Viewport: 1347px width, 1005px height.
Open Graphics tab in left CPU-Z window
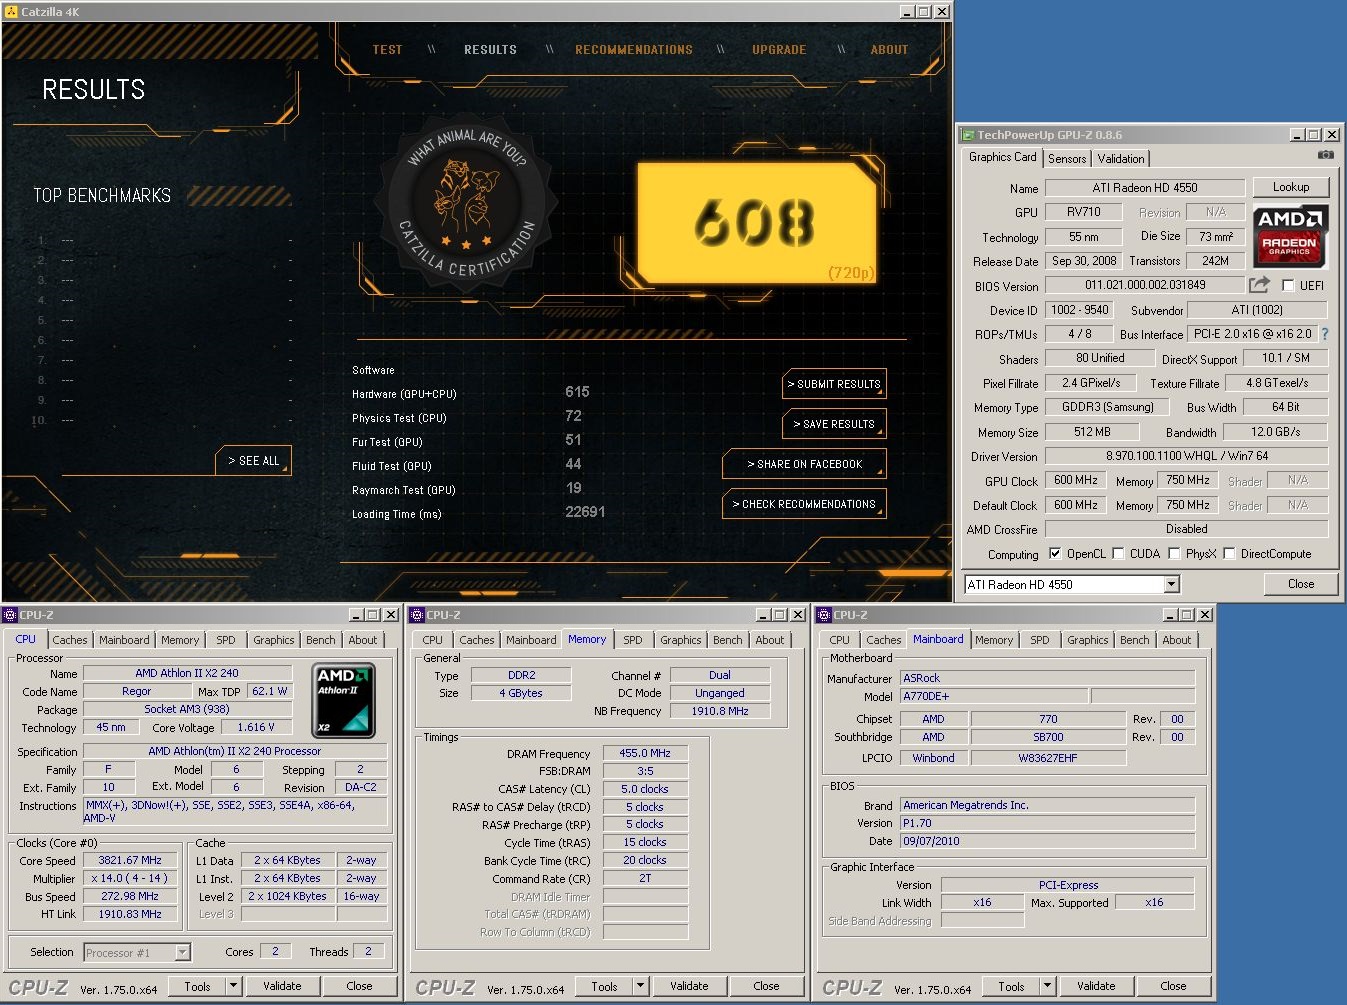pos(274,640)
